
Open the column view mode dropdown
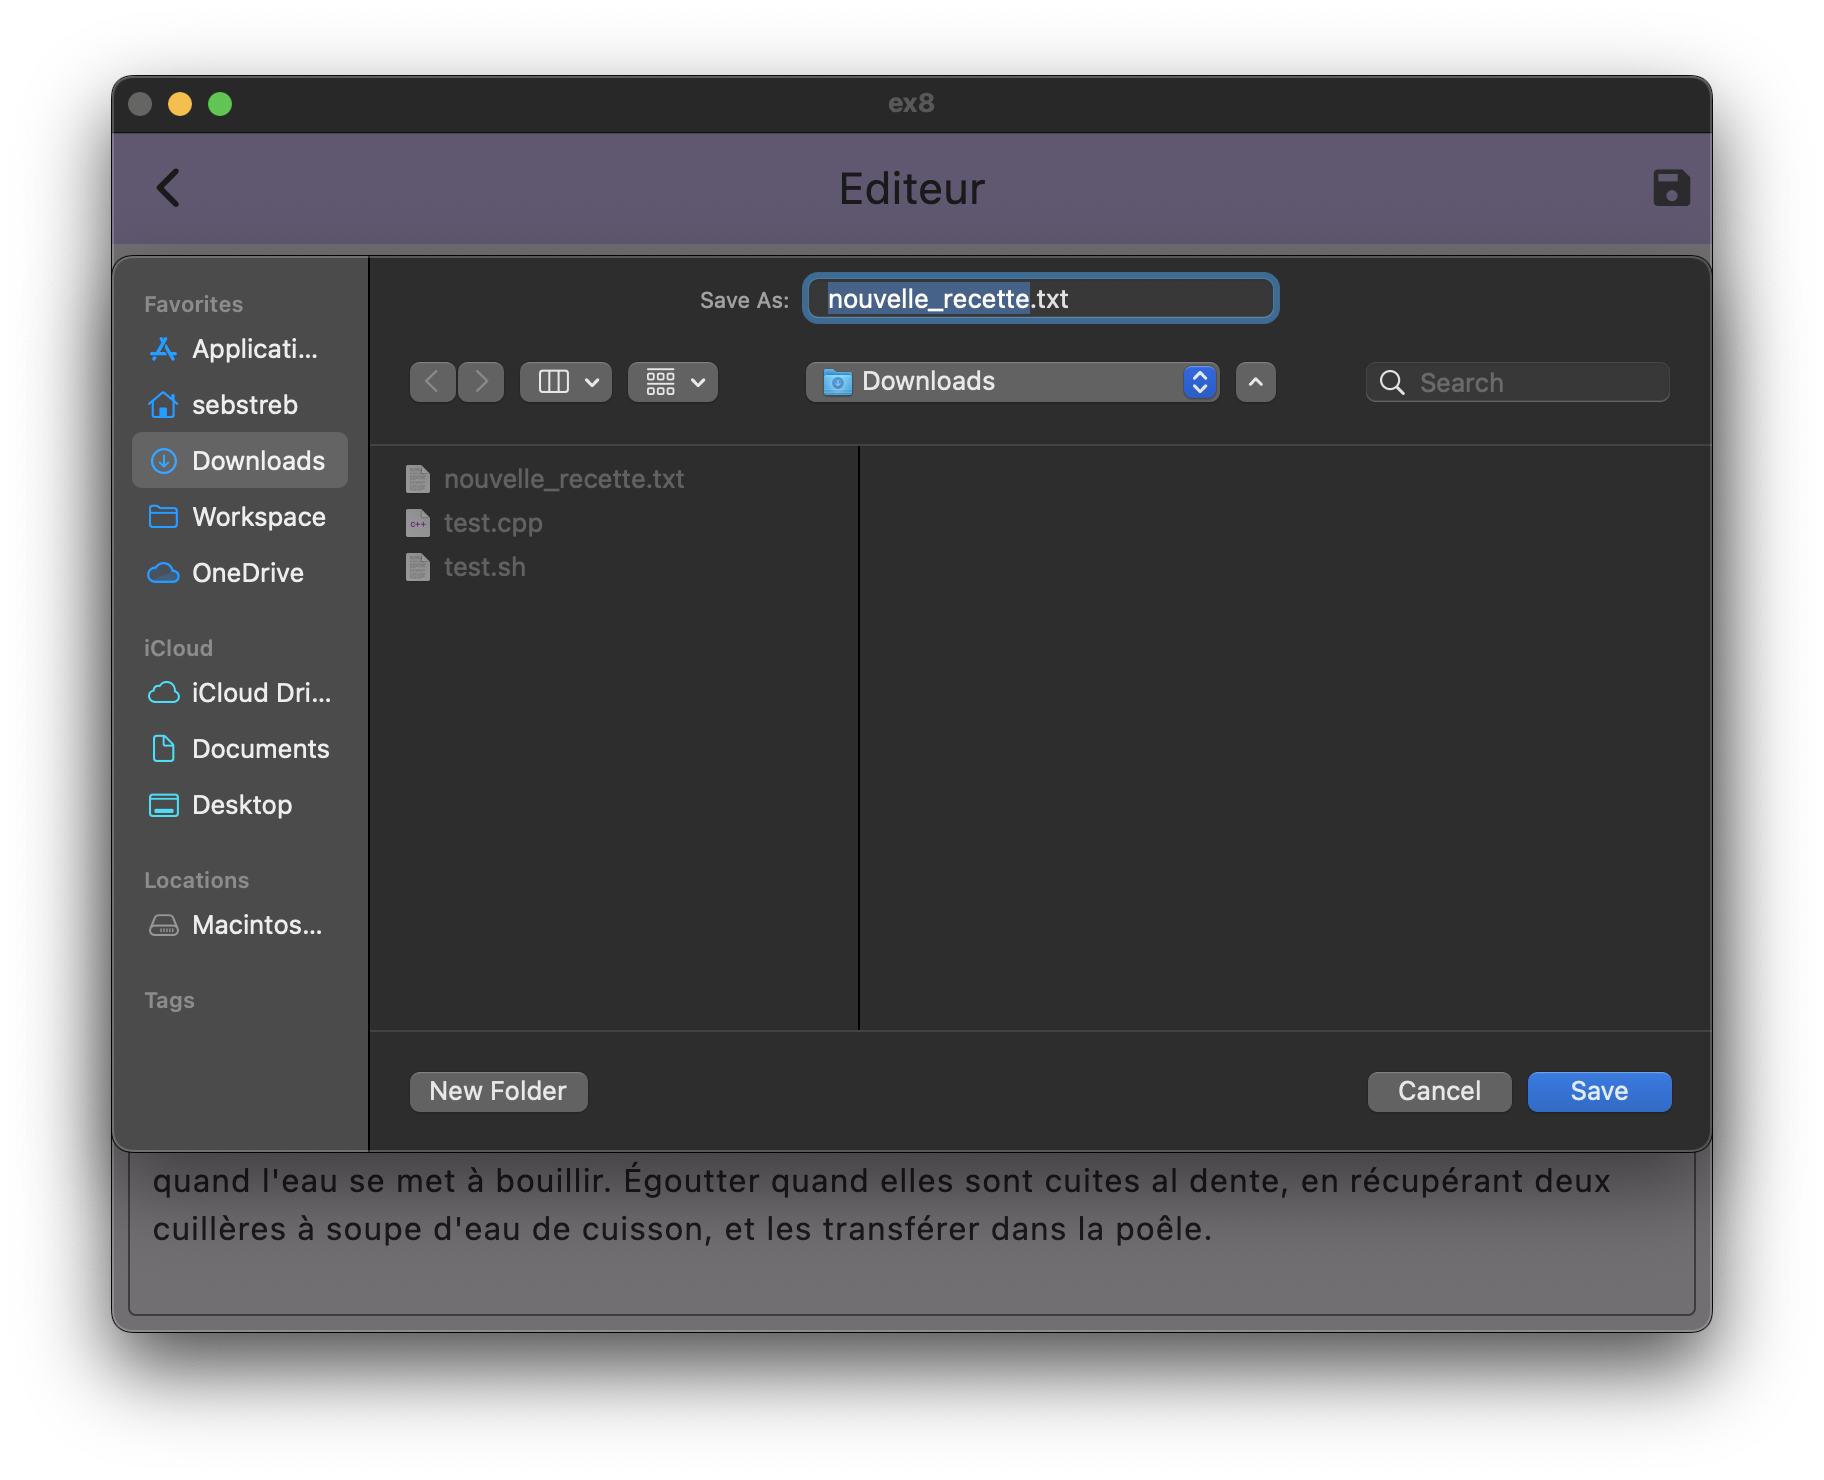[x=566, y=382]
